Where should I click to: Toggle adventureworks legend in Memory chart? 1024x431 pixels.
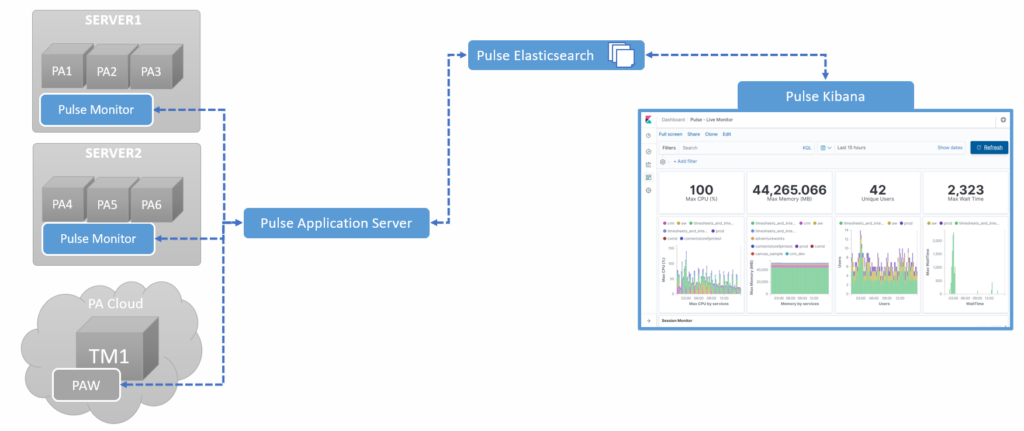coord(769,238)
